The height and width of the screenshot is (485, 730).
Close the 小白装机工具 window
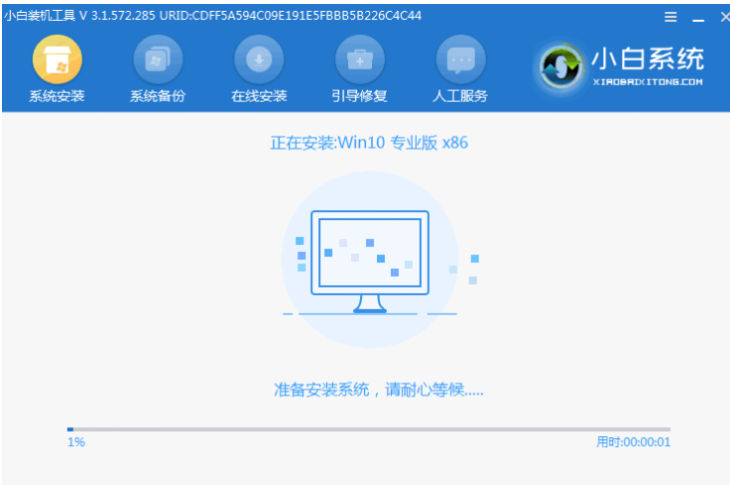tap(723, 17)
